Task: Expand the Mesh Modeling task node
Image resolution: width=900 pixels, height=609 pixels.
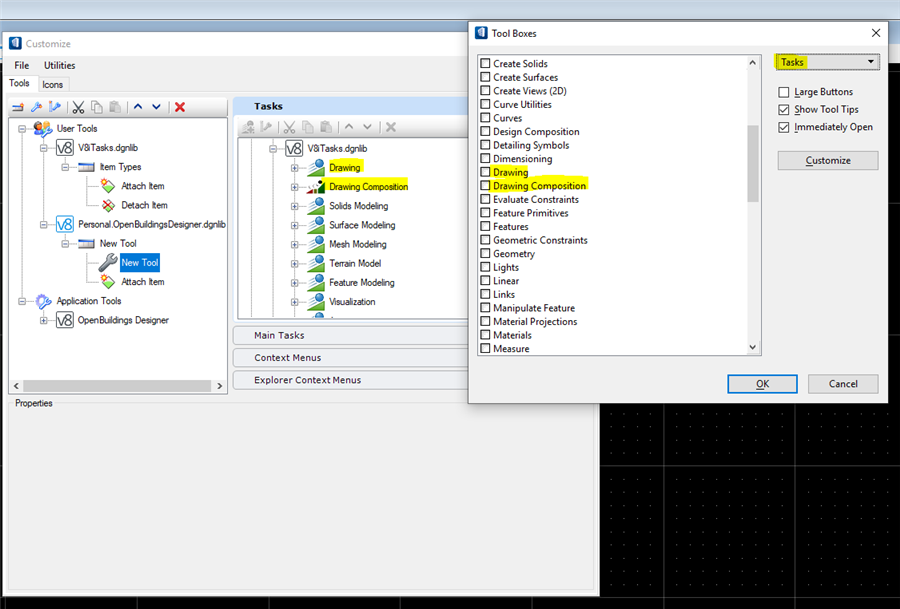Action: 294,245
